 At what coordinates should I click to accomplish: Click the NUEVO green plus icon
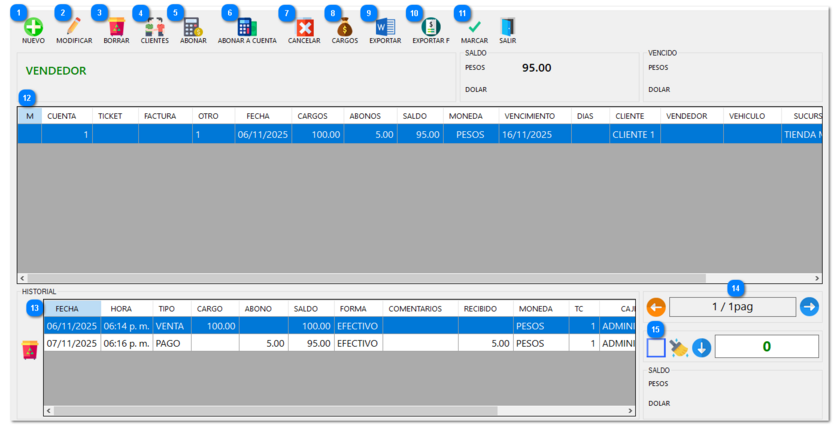[33, 27]
